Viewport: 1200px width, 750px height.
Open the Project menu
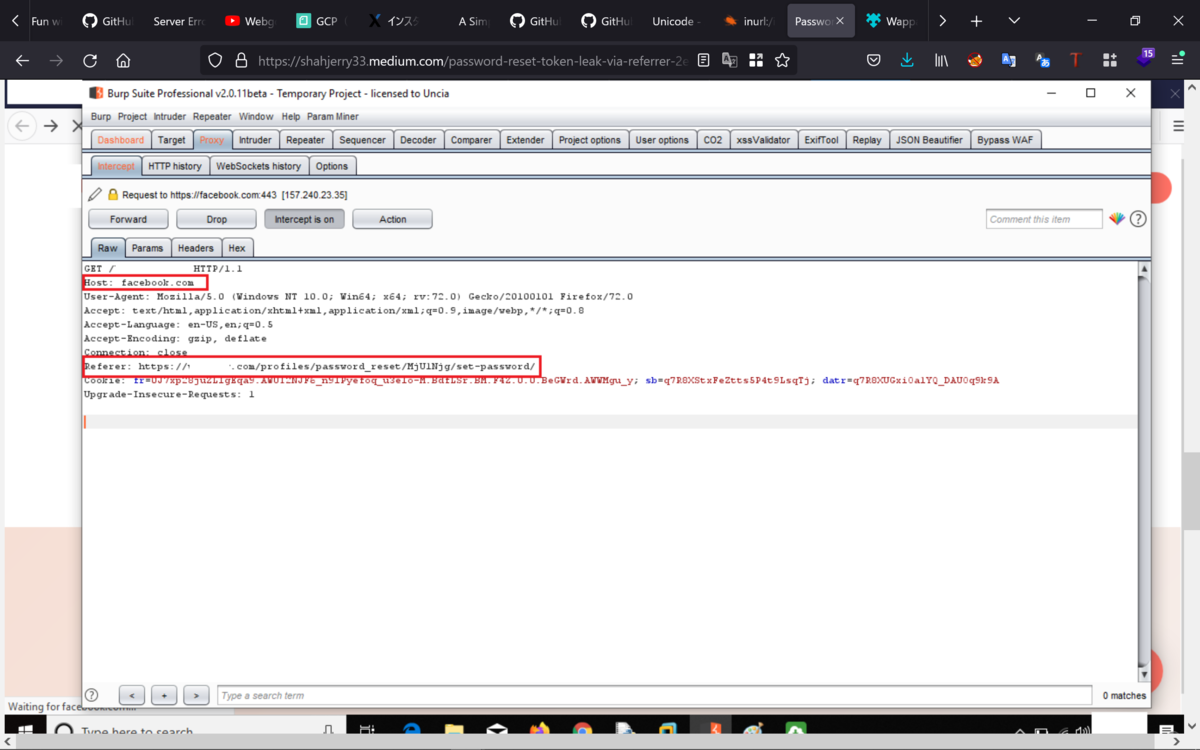132,116
